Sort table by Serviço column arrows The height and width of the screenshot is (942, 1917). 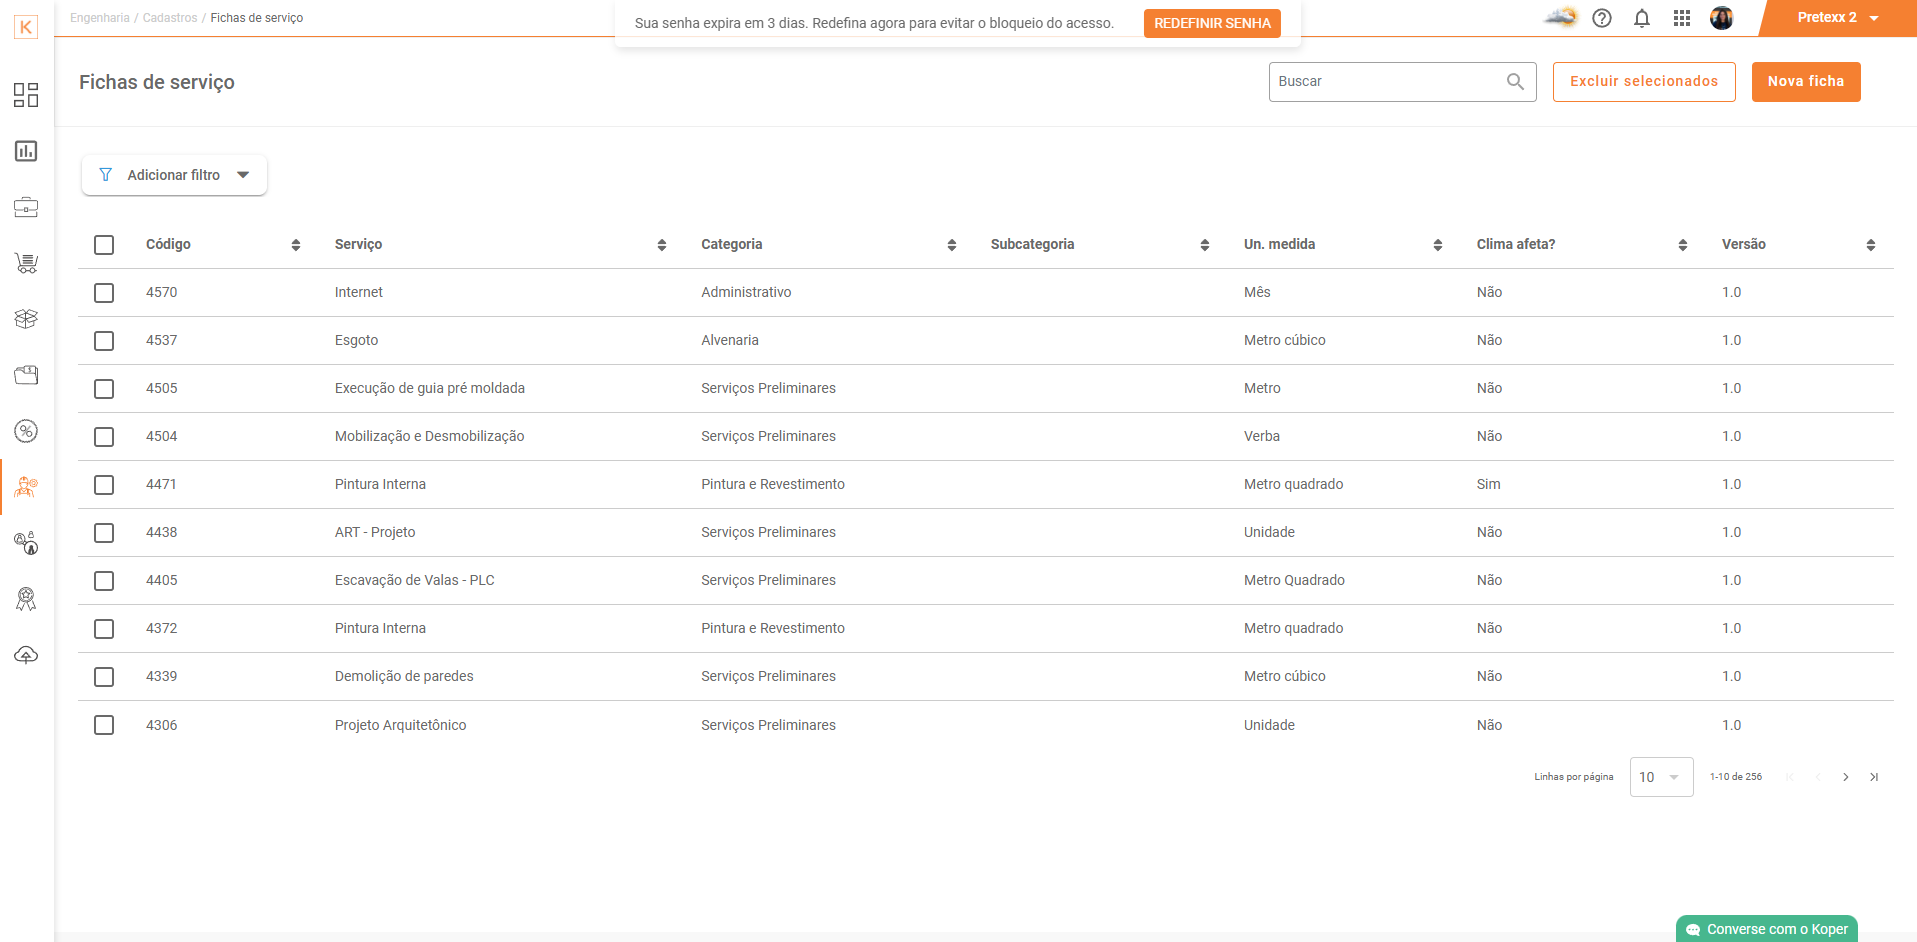pos(662,245)
